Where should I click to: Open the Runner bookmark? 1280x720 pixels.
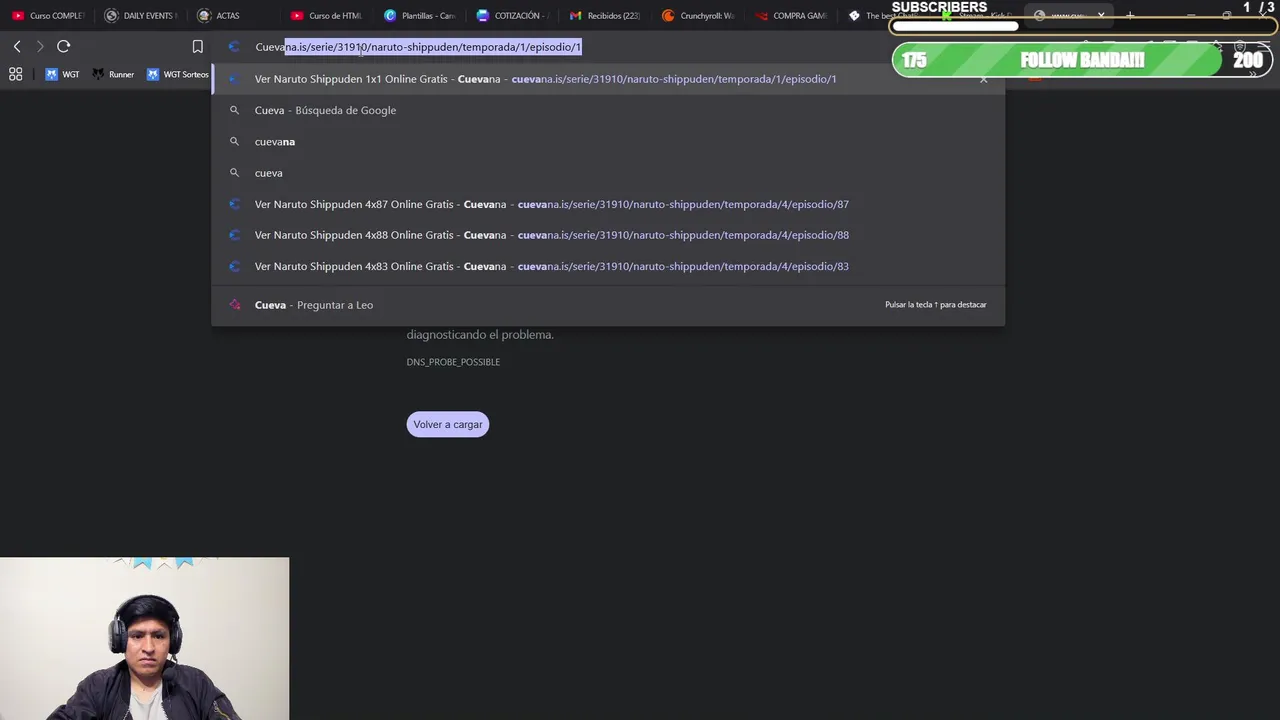pyautogui.click(x=113, y=74)
